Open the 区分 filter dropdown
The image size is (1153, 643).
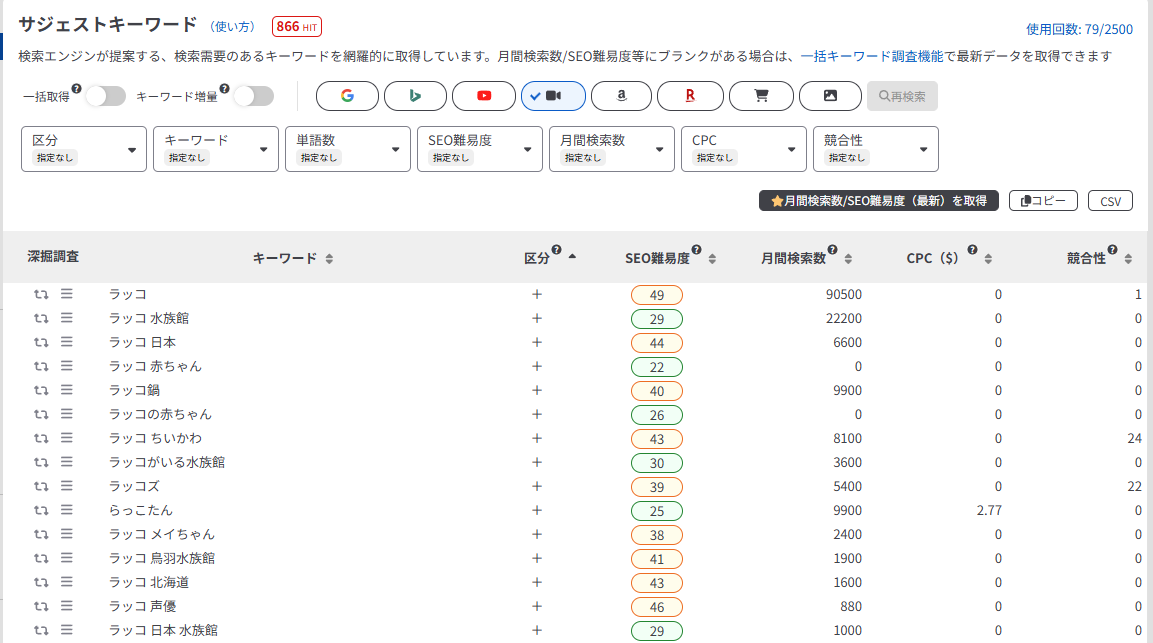[x=84, y=148]
